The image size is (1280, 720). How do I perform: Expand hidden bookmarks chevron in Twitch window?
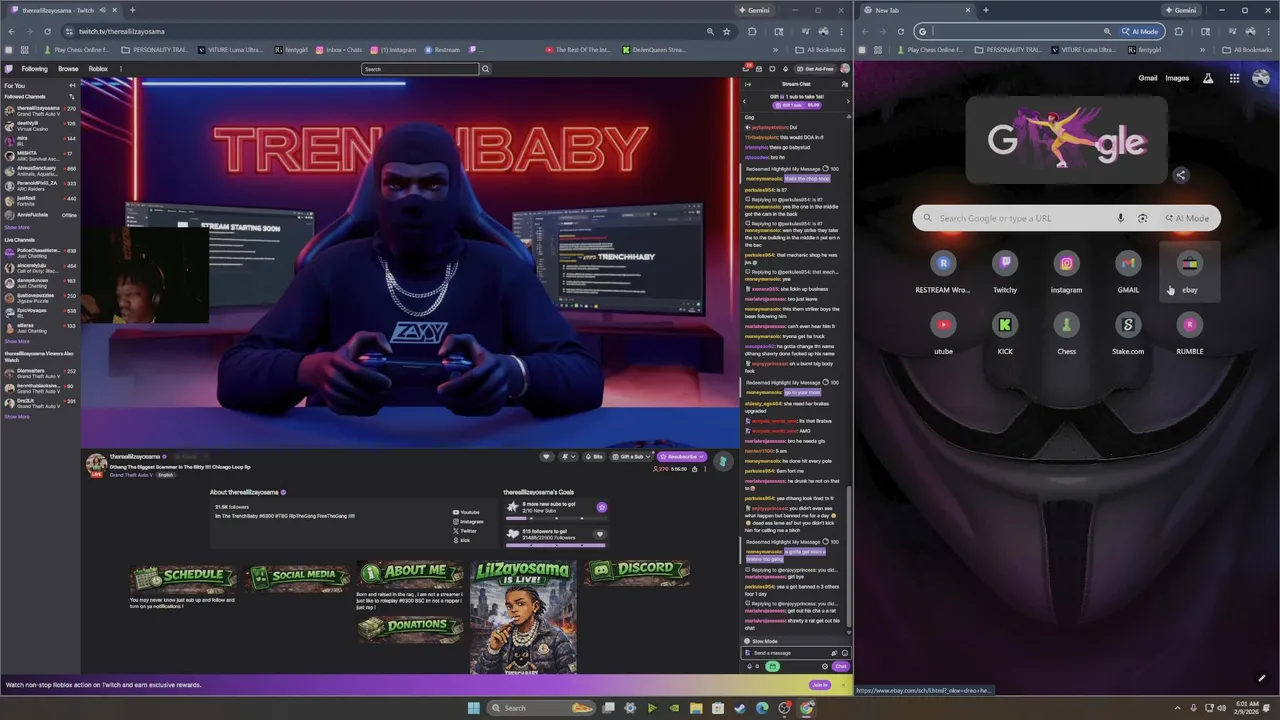point(775,49)
